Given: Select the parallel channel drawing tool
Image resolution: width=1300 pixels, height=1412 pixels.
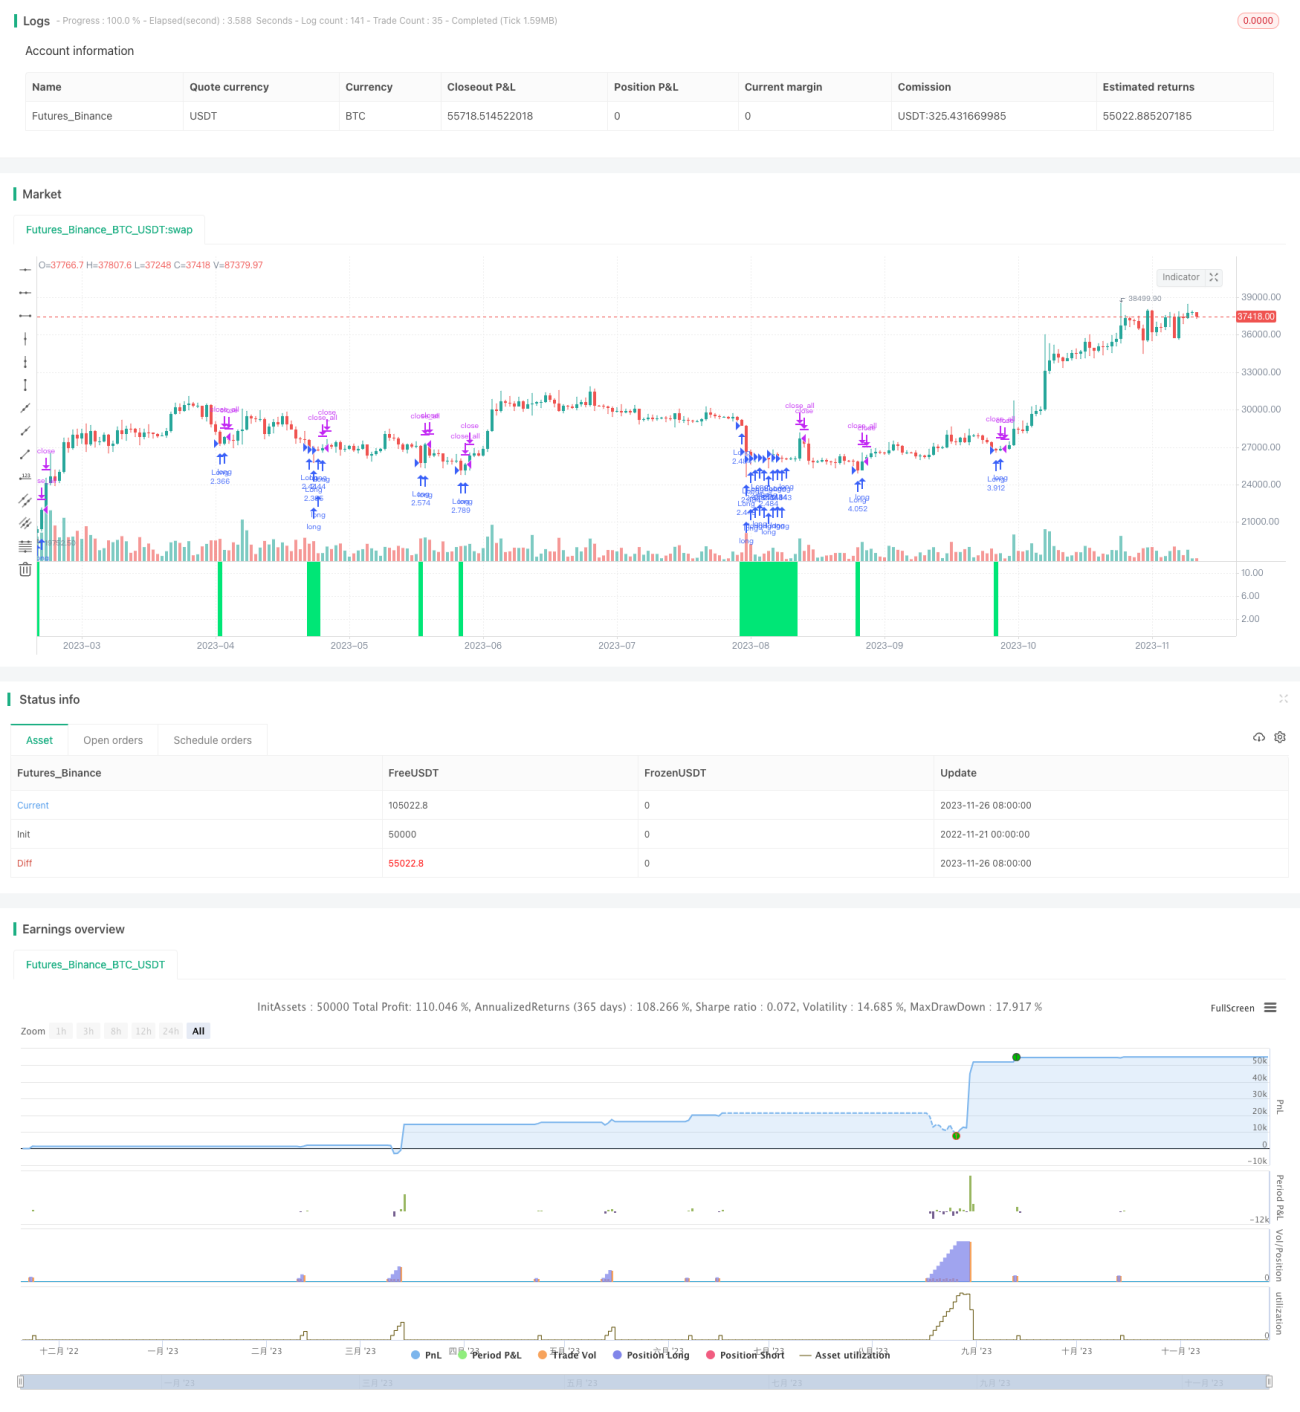Looking at the screenshot, I should pyautogui.click(x=25, y=500).
